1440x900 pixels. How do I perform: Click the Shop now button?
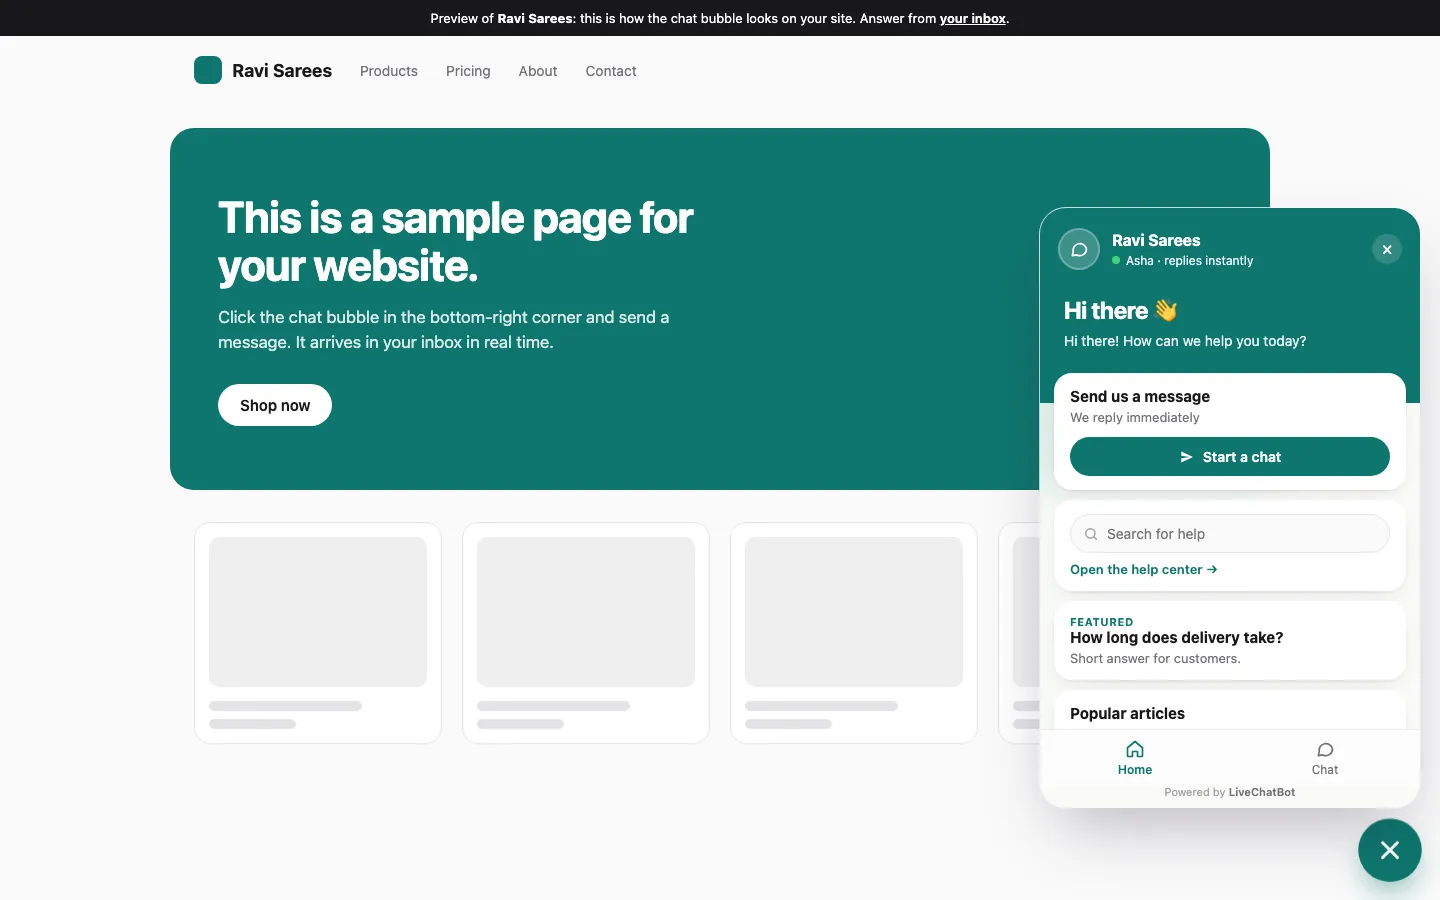click(x=275, y=405)
